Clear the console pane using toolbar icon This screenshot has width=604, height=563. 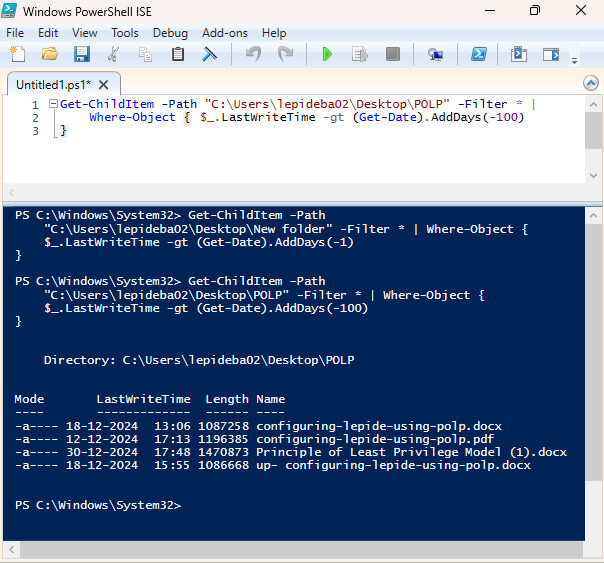point(210,54)
